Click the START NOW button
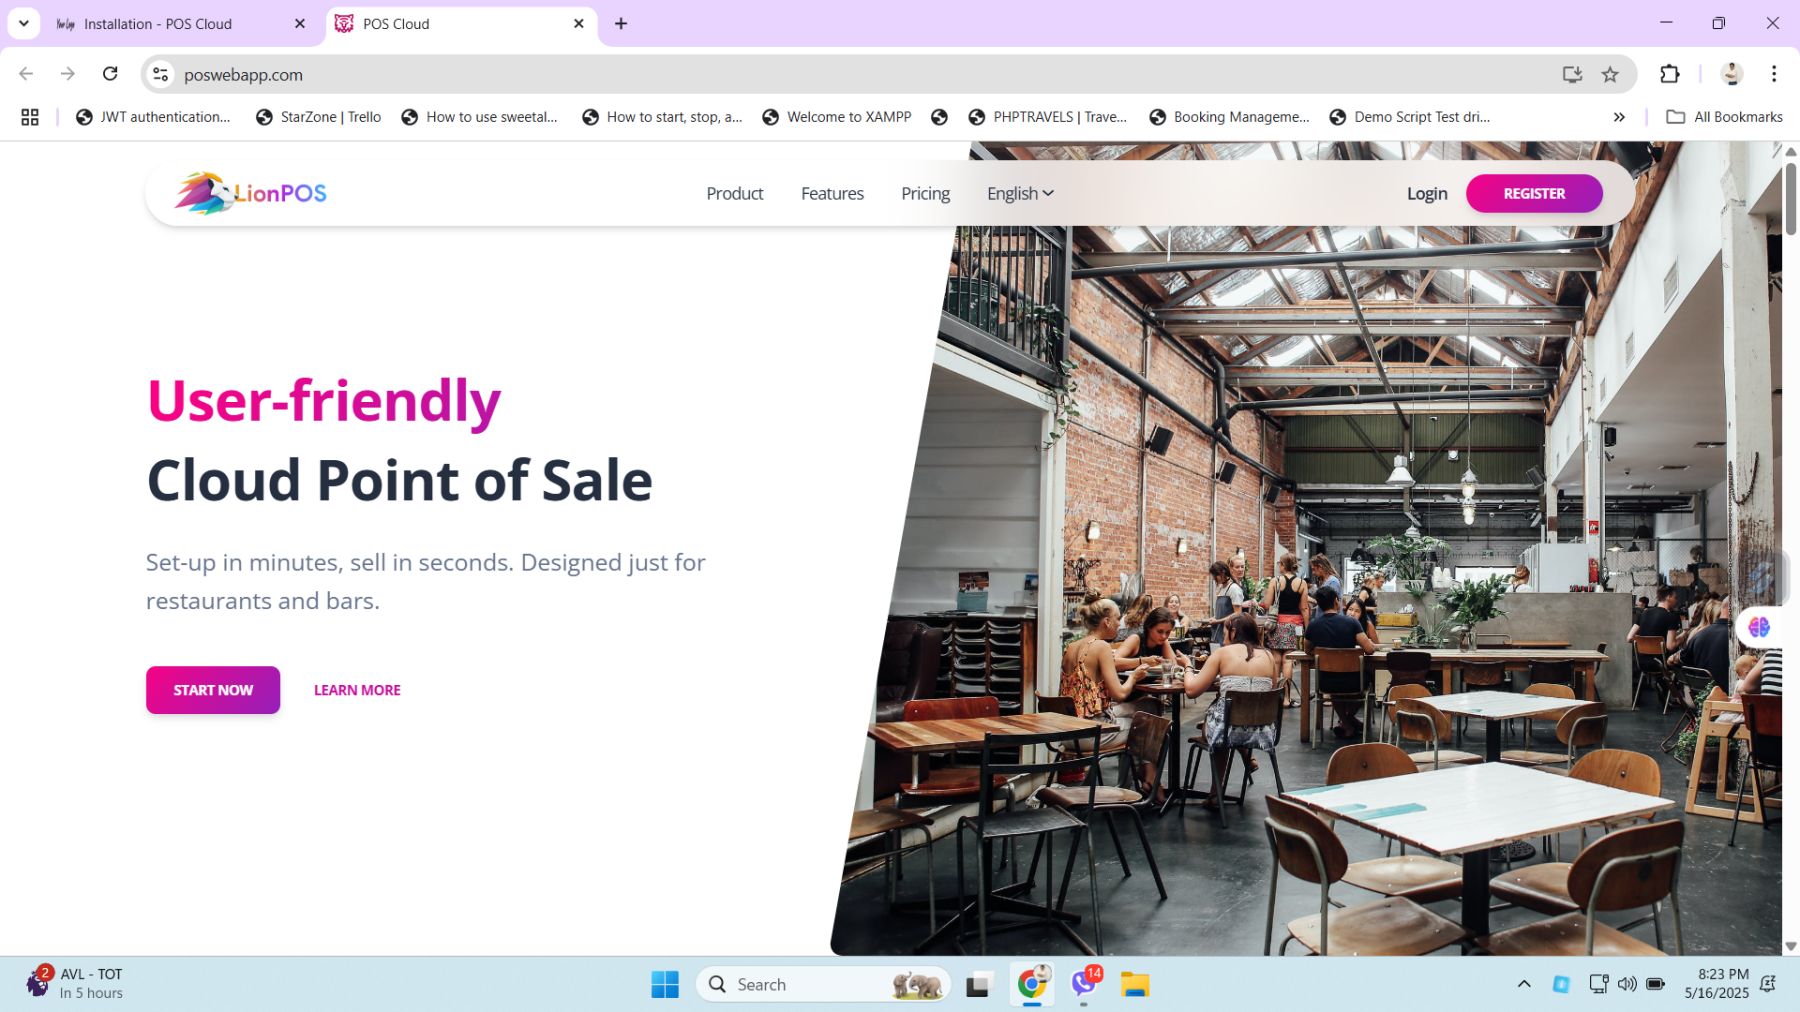Viewport: 1800px width, 1012px height. (213, 690)
